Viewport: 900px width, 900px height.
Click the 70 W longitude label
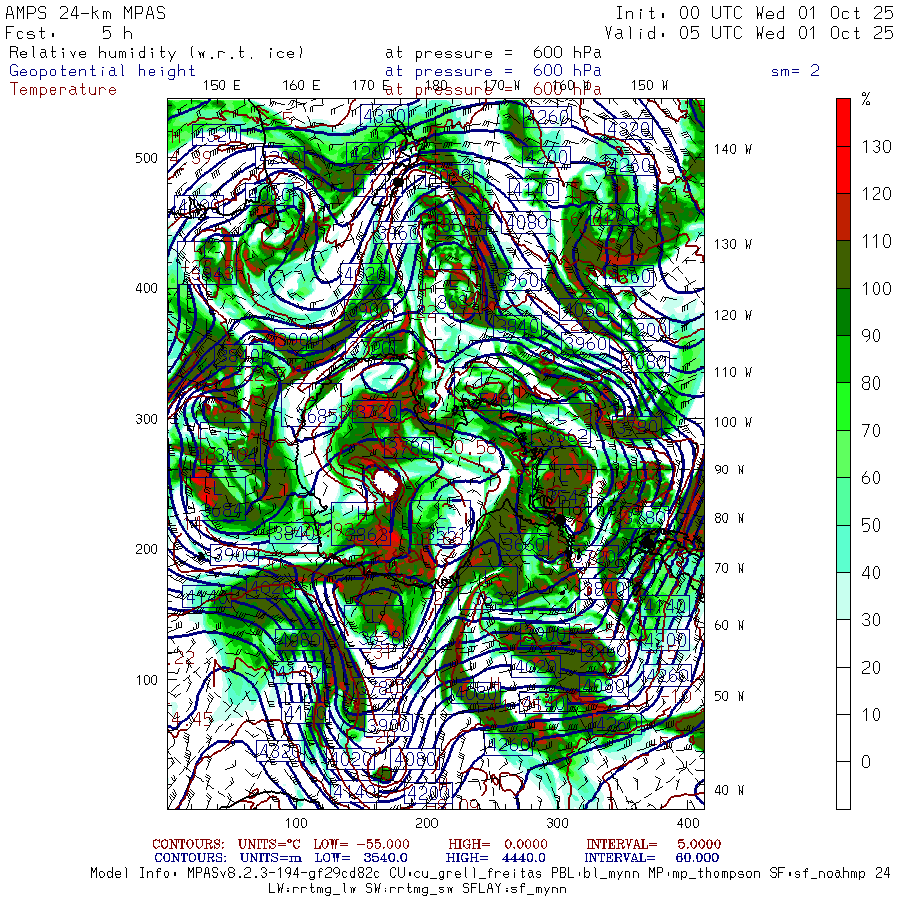(729, 568)
